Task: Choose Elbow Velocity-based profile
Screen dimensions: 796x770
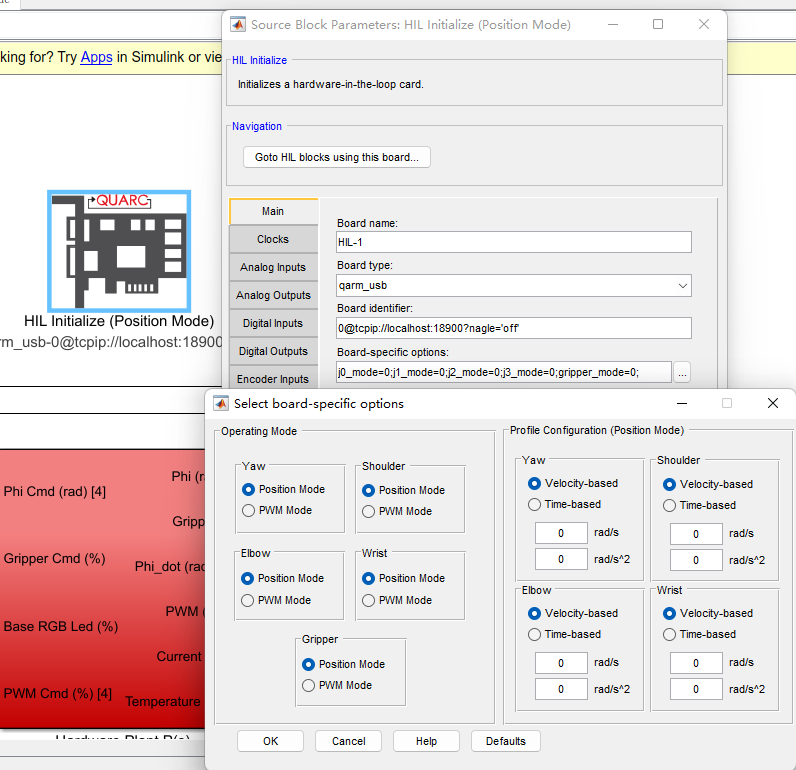Action: [534, 613]
